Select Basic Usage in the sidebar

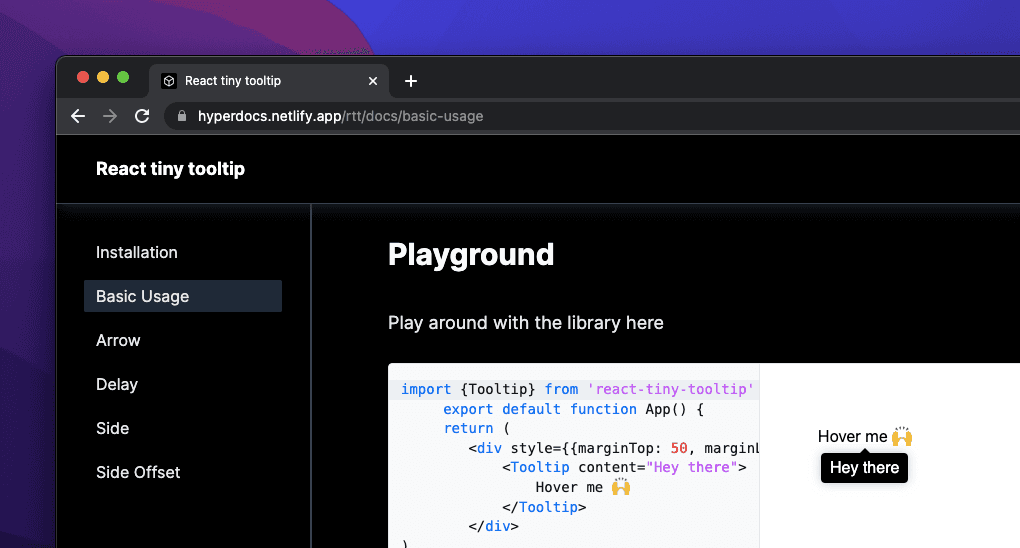142,296
